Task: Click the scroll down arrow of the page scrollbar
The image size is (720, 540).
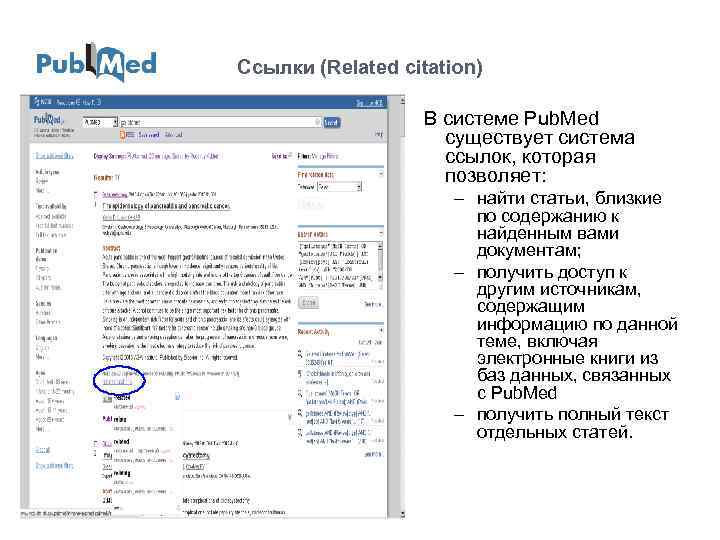Action: coord(403,514)
